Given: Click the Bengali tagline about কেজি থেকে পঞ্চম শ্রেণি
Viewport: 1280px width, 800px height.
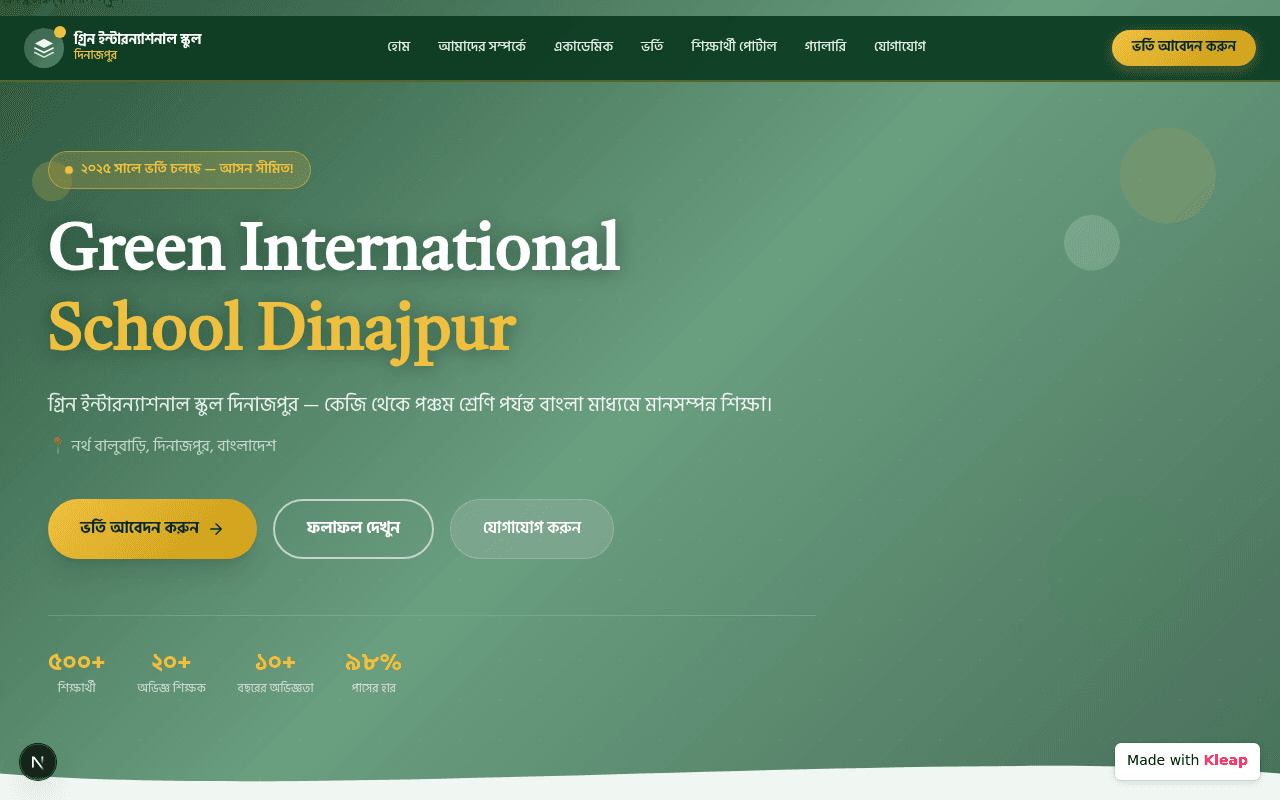Looking at the screenshot, I should (410, 405).
